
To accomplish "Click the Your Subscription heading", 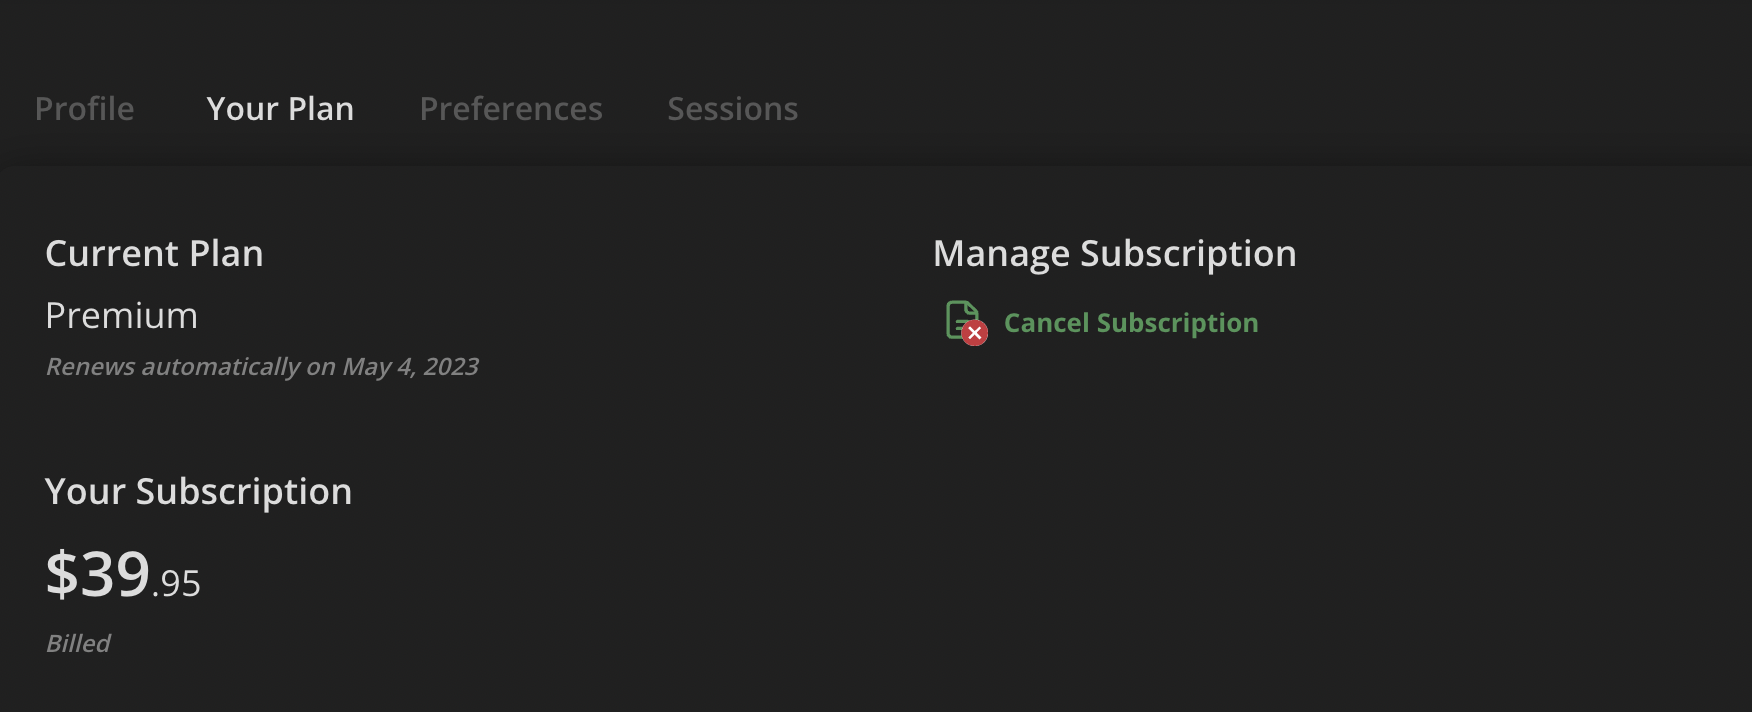I will [x=199, y=492].
